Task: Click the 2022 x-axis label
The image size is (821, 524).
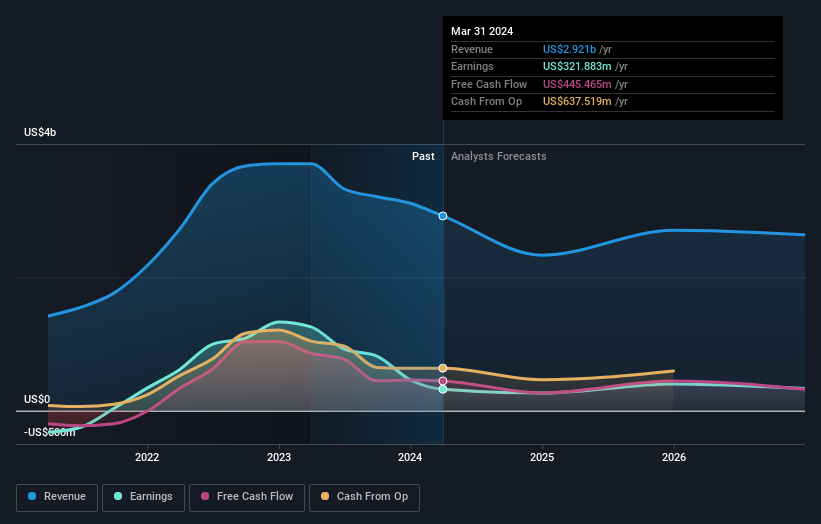Action: click(x=147, y=457)
